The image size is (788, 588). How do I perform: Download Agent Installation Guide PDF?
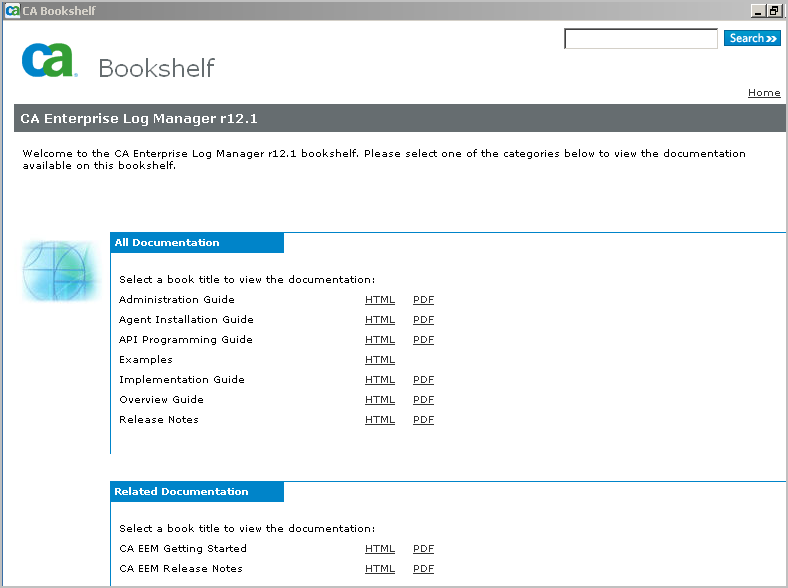click(x=423, y=320)
